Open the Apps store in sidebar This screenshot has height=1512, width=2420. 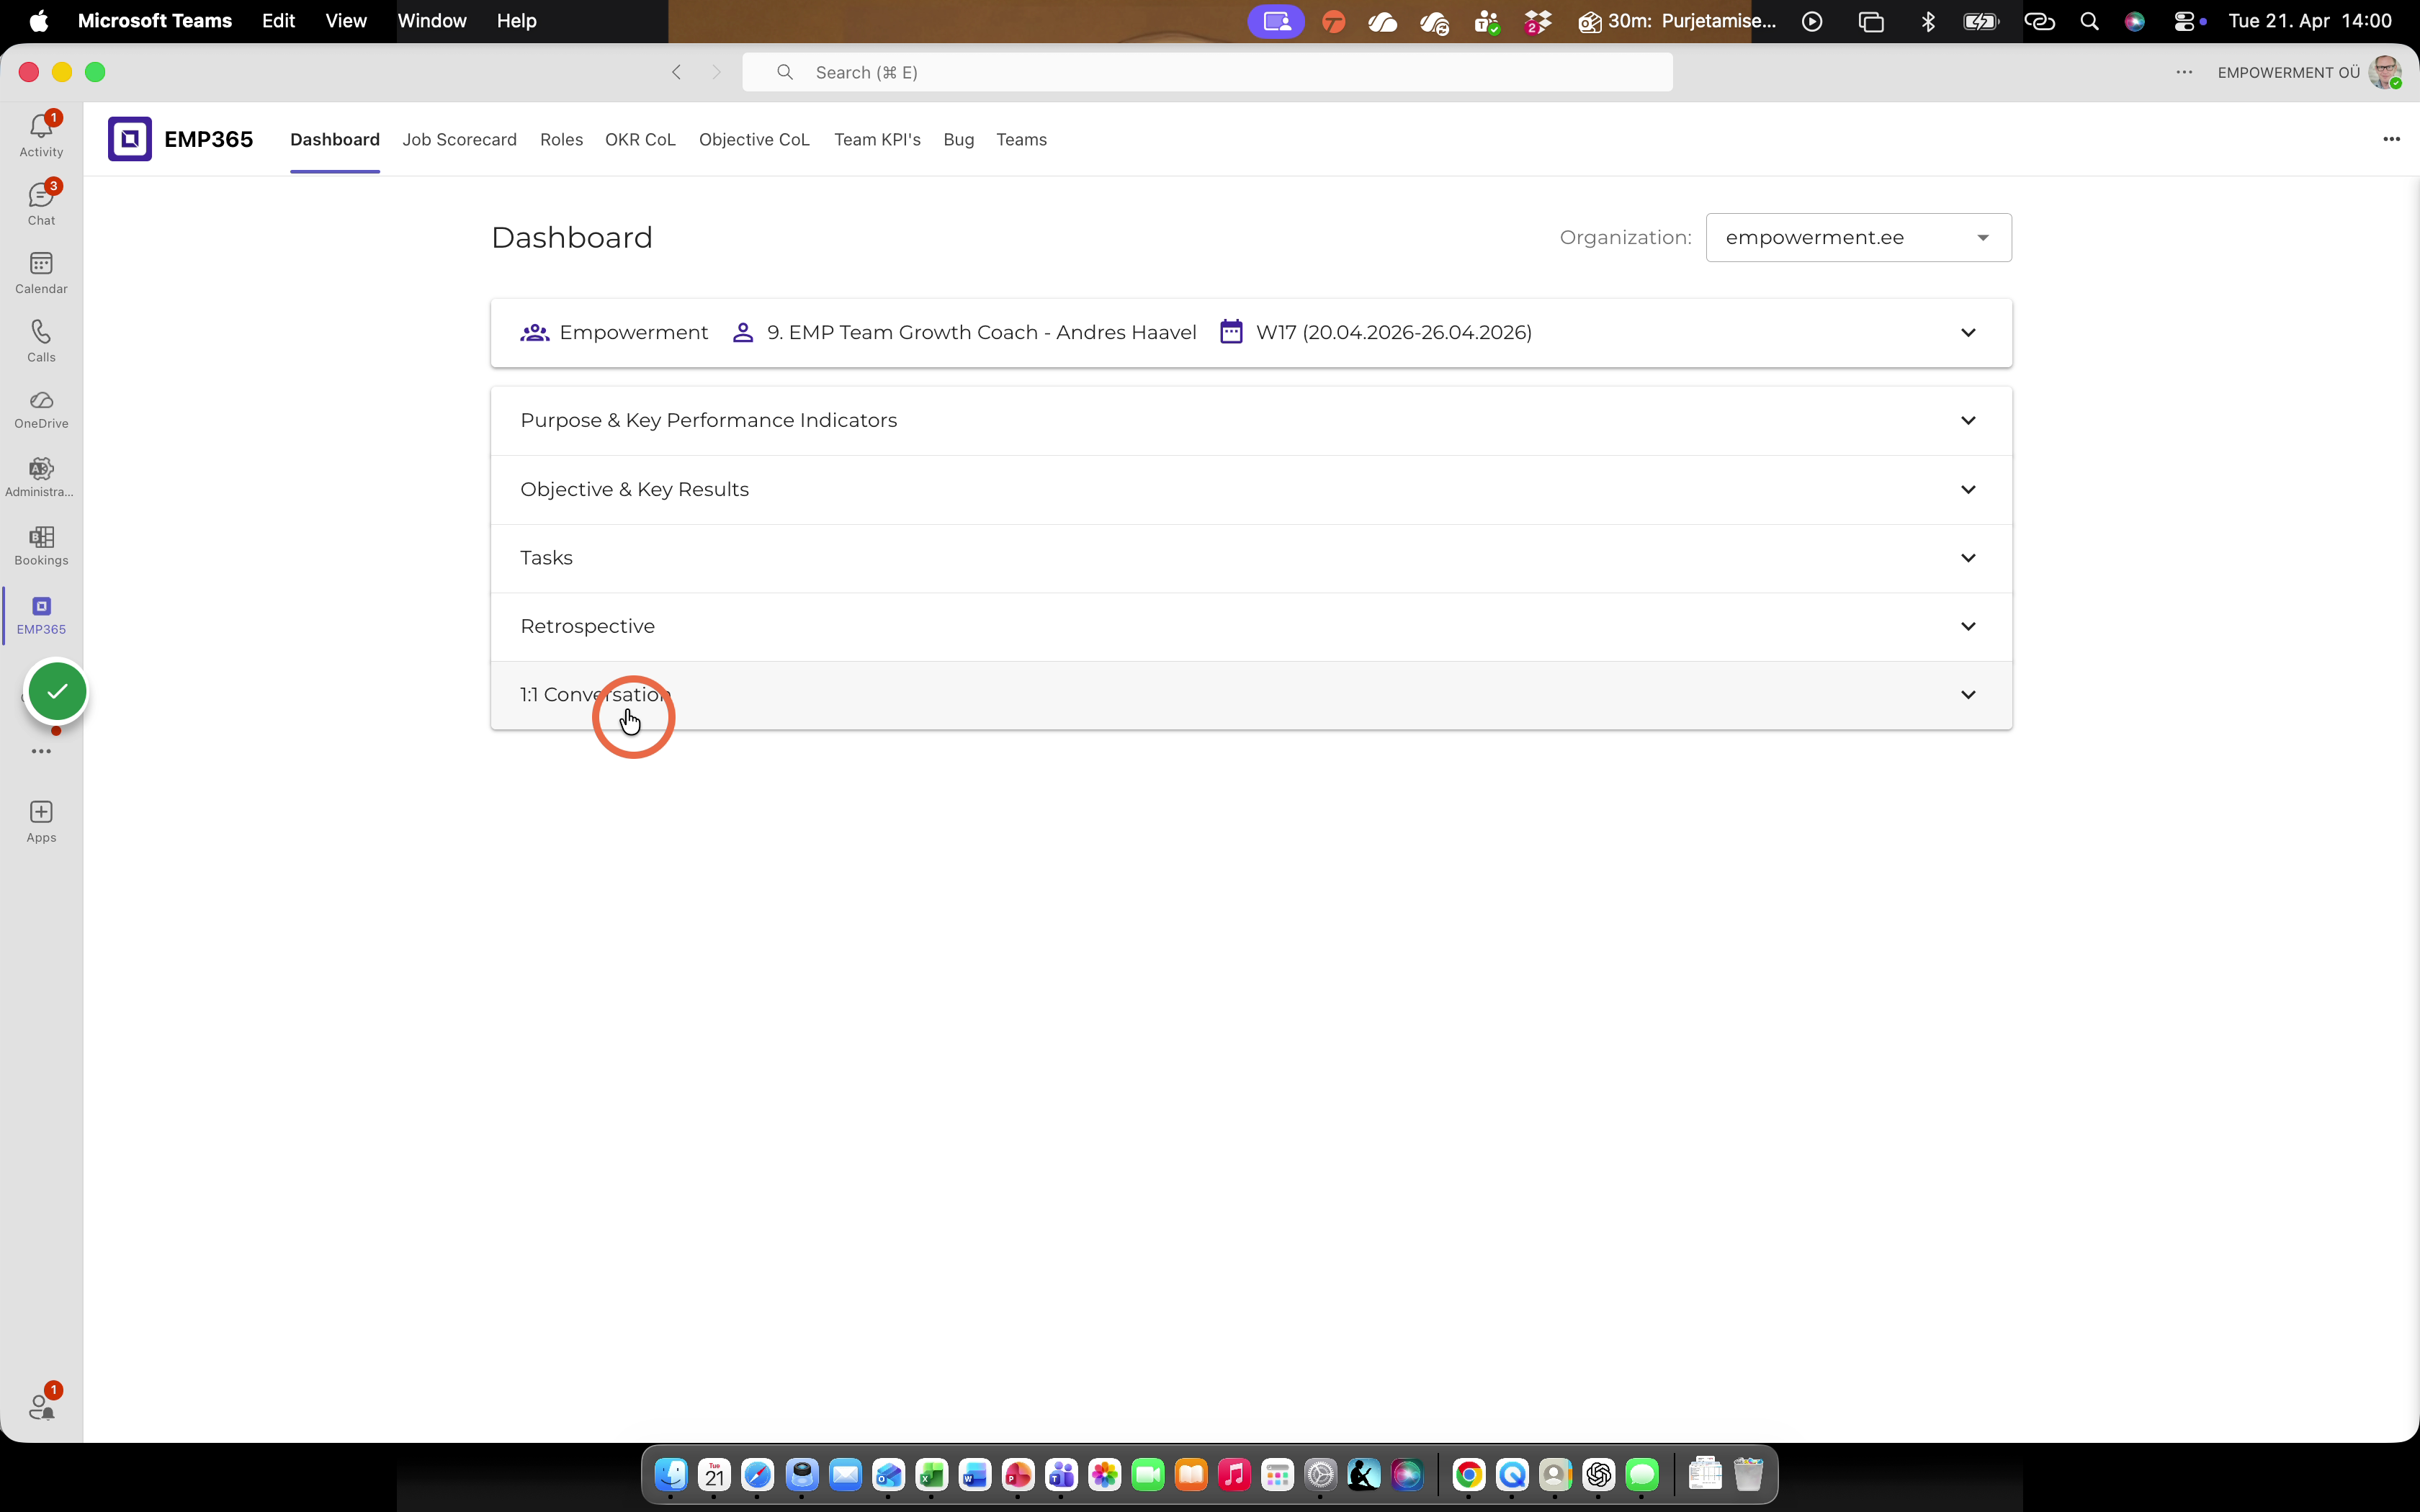[x=41, y=821]
